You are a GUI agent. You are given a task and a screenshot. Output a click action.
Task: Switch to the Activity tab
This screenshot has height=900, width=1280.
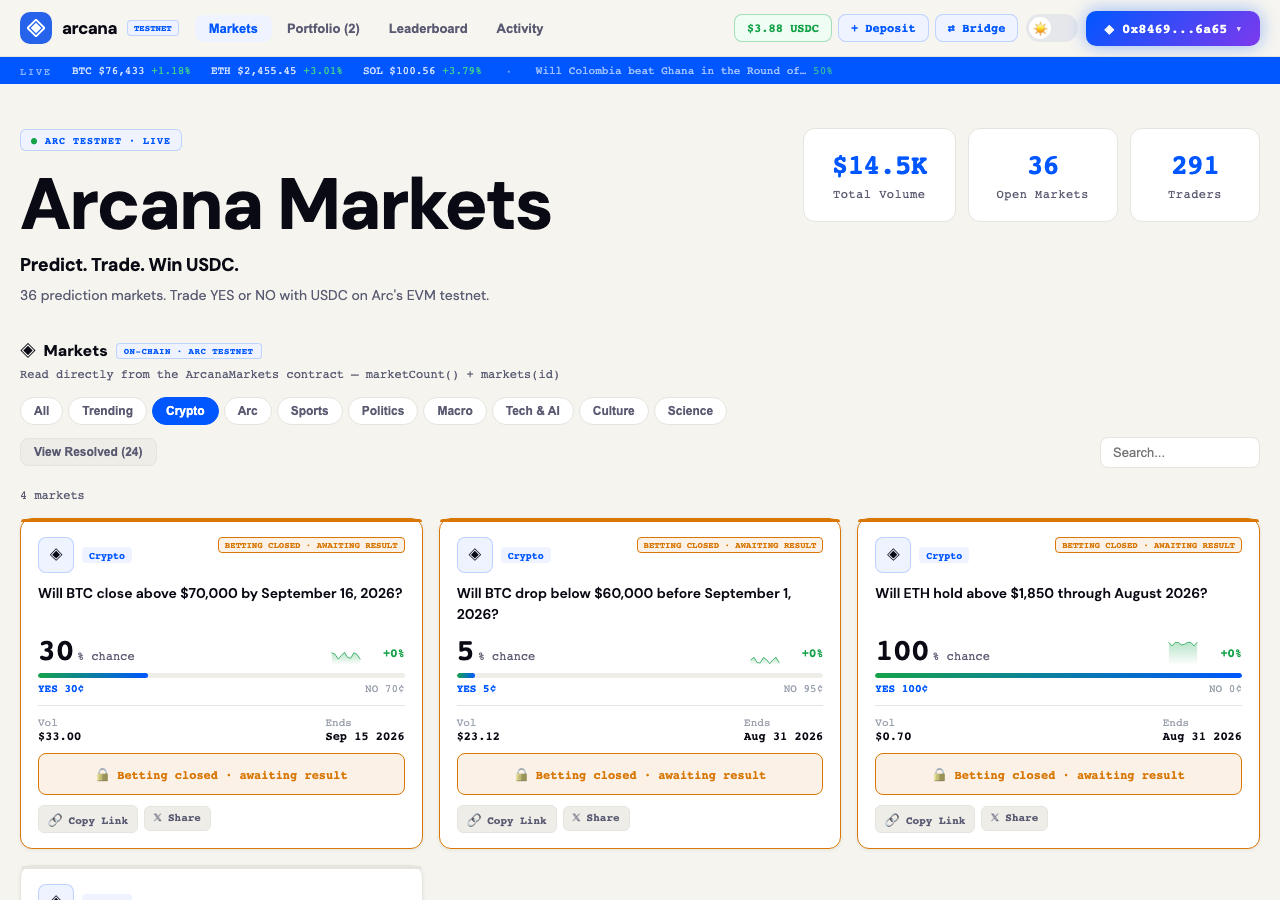pyautogui.click(x=520, y=28)
